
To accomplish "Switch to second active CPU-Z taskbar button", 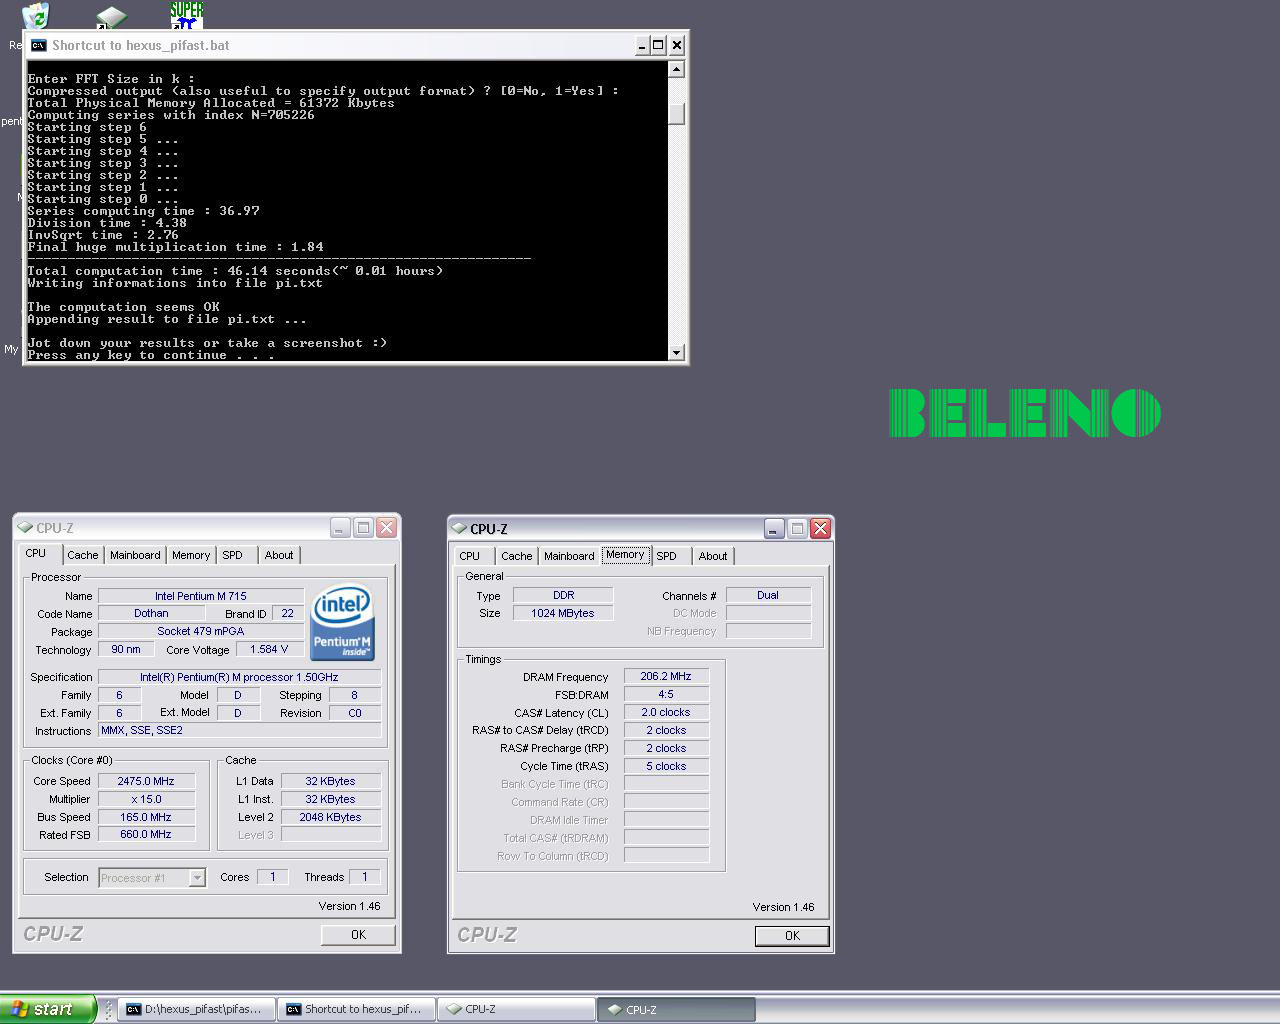I will [x=676, y=1009].
